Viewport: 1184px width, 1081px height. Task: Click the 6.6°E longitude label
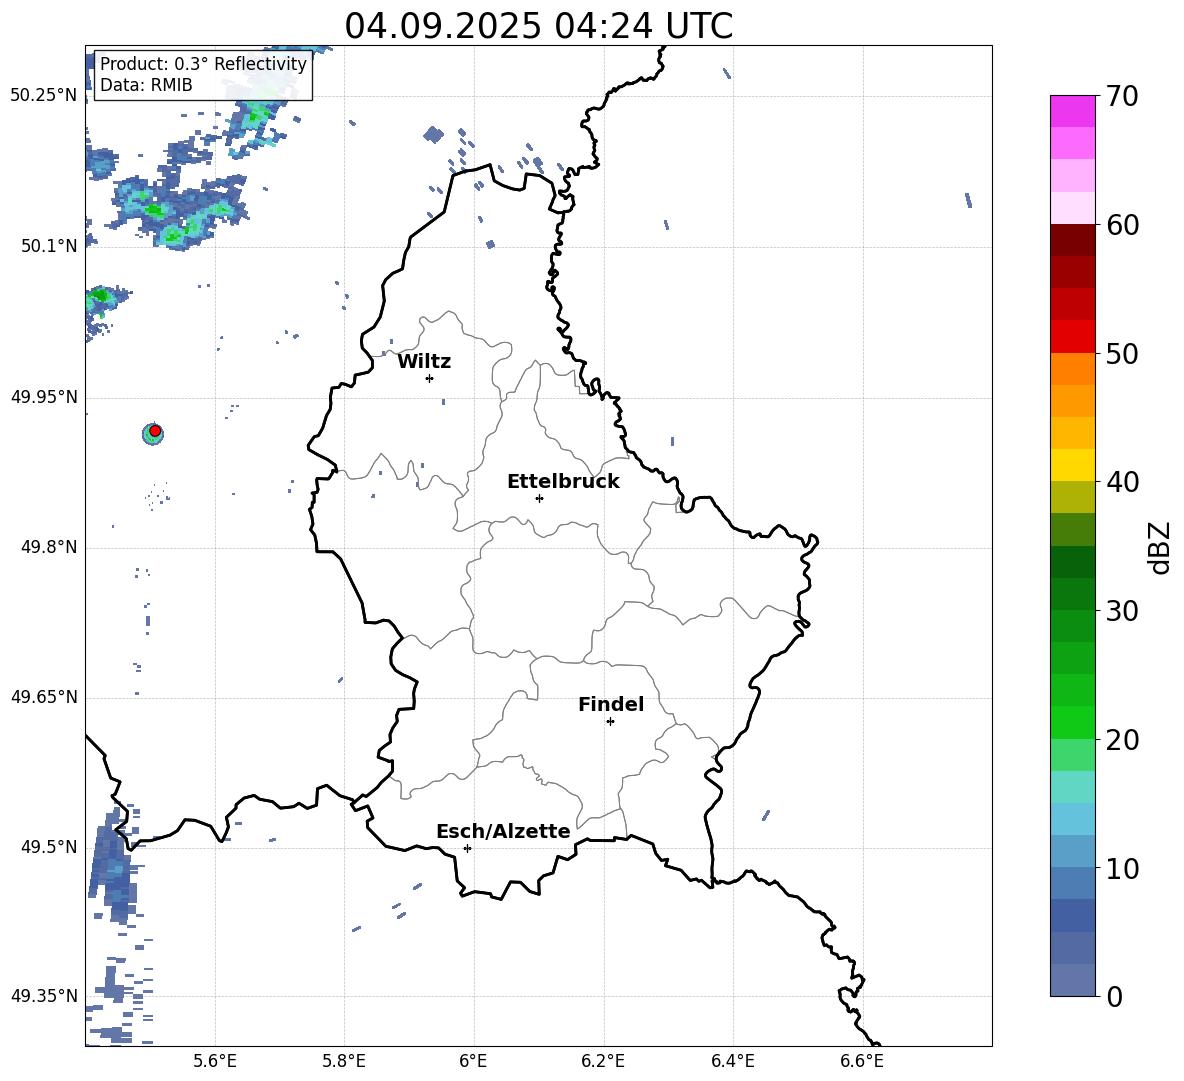[x=862, y=1061]
